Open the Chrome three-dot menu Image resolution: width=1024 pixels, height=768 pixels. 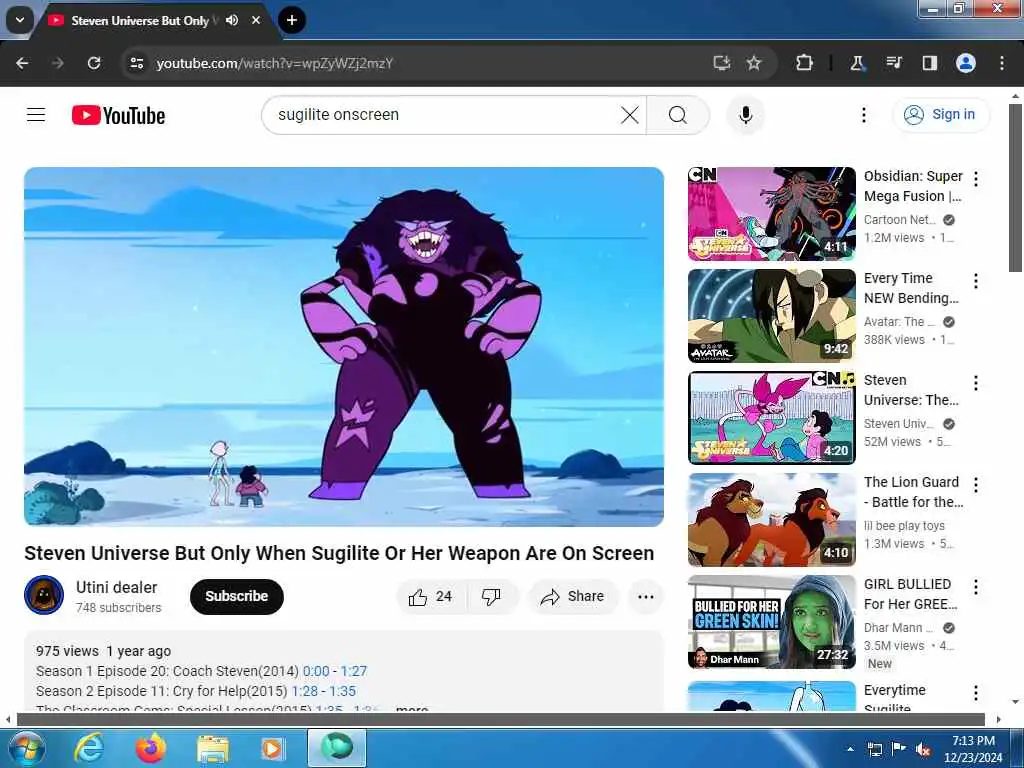coord(1002,63)
